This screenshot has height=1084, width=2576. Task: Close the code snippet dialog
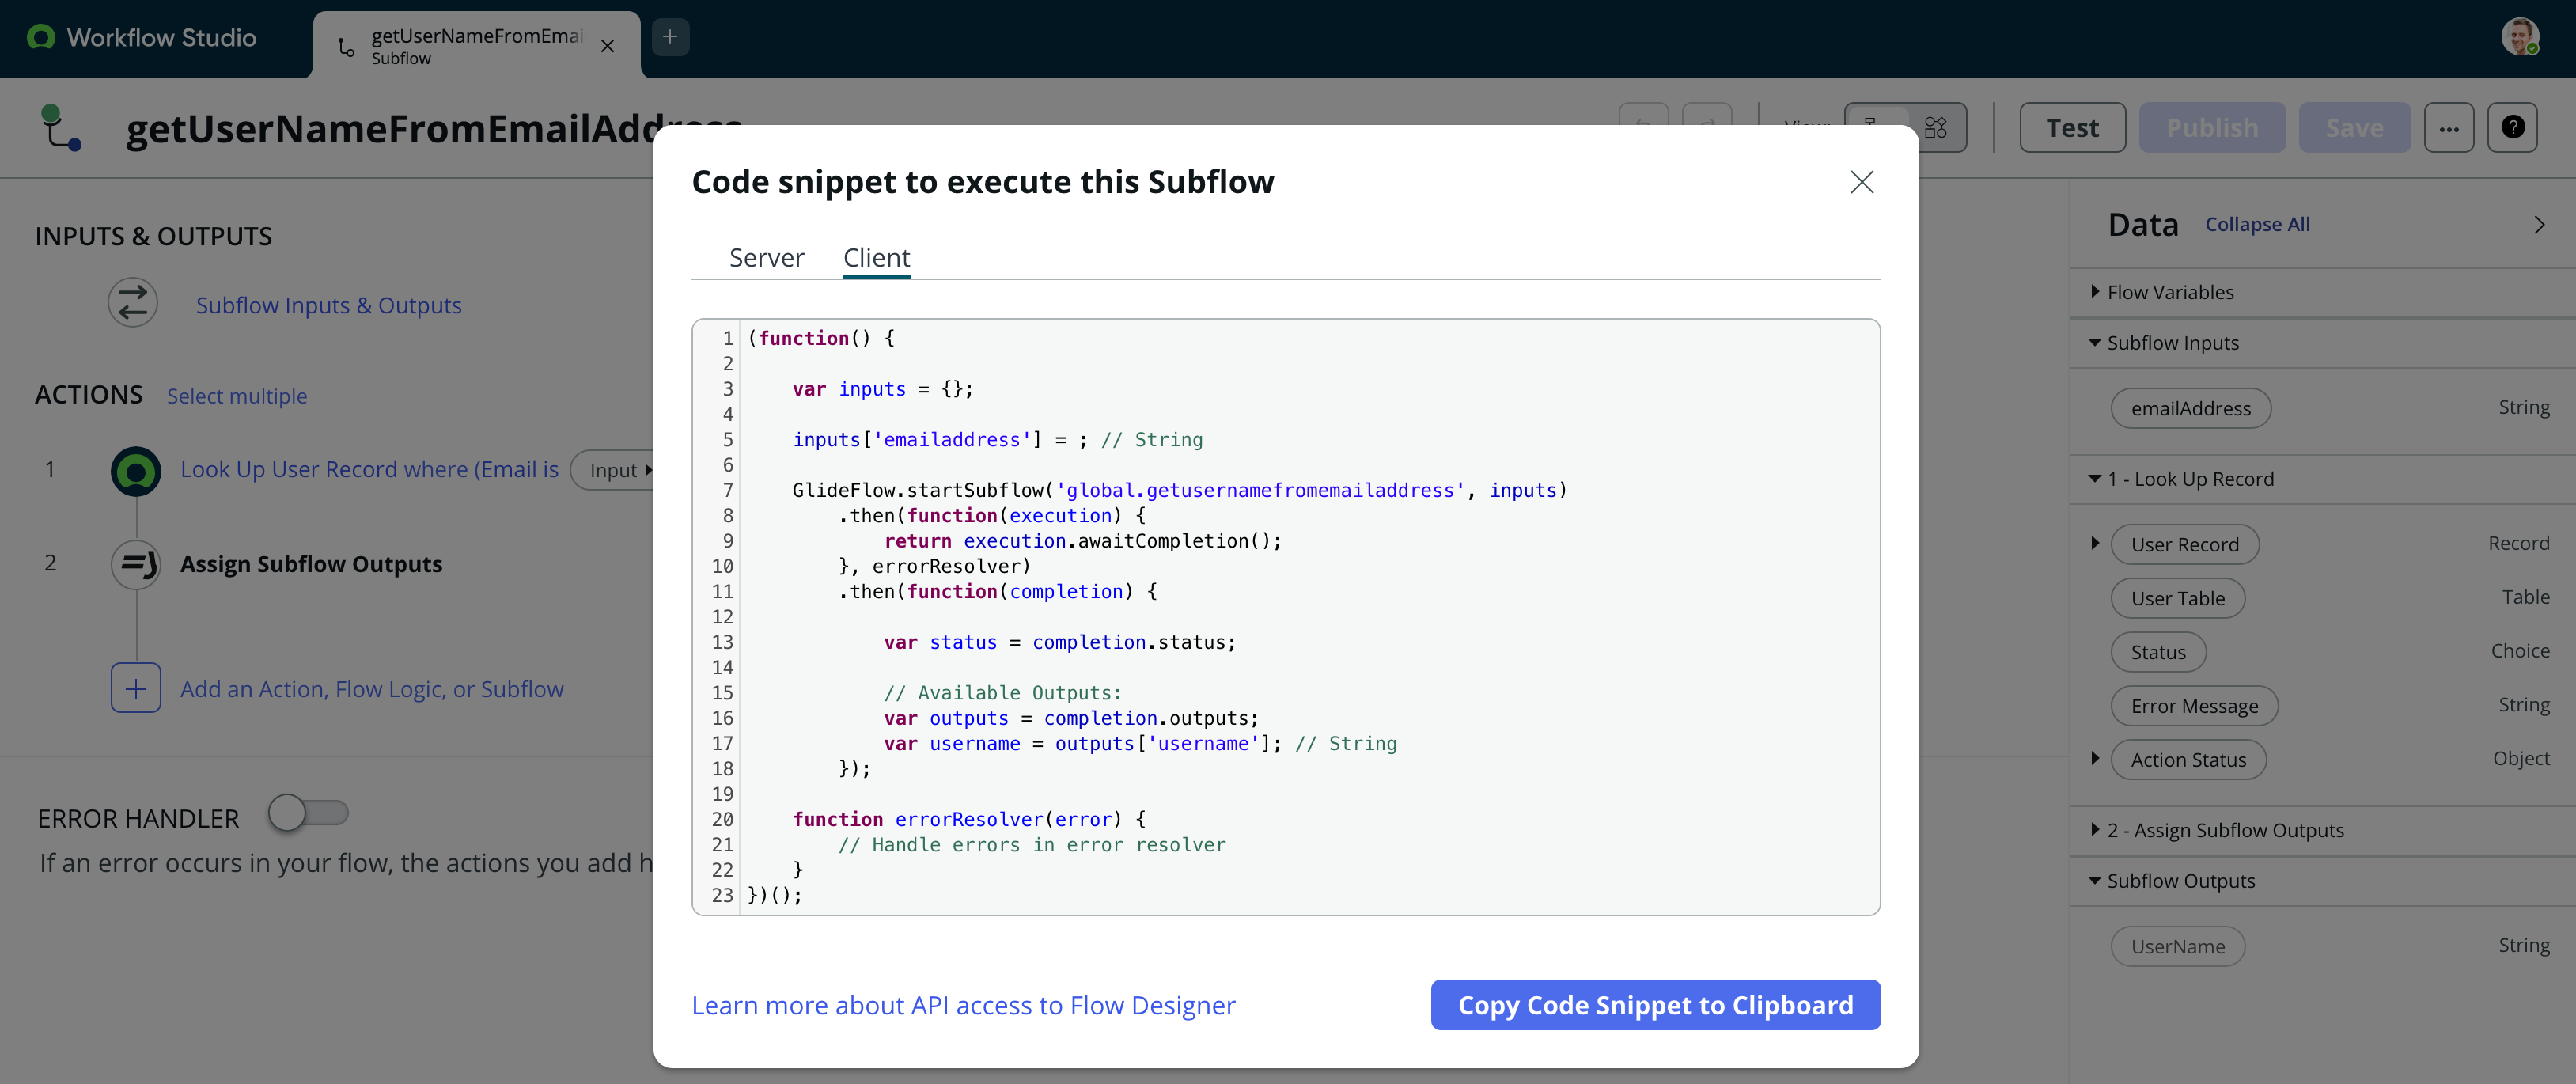1861,182
